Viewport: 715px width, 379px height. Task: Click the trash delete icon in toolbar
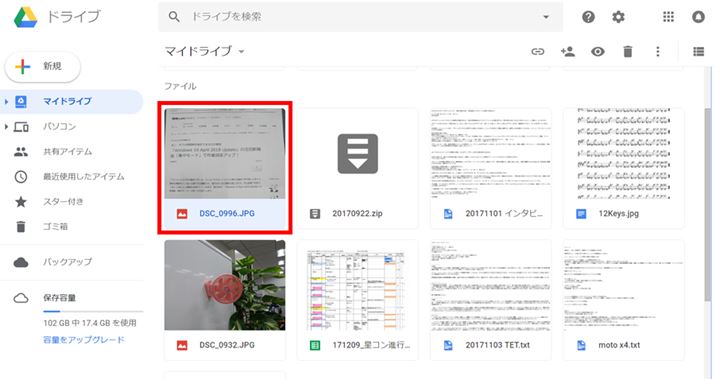[x=628, y=52]
